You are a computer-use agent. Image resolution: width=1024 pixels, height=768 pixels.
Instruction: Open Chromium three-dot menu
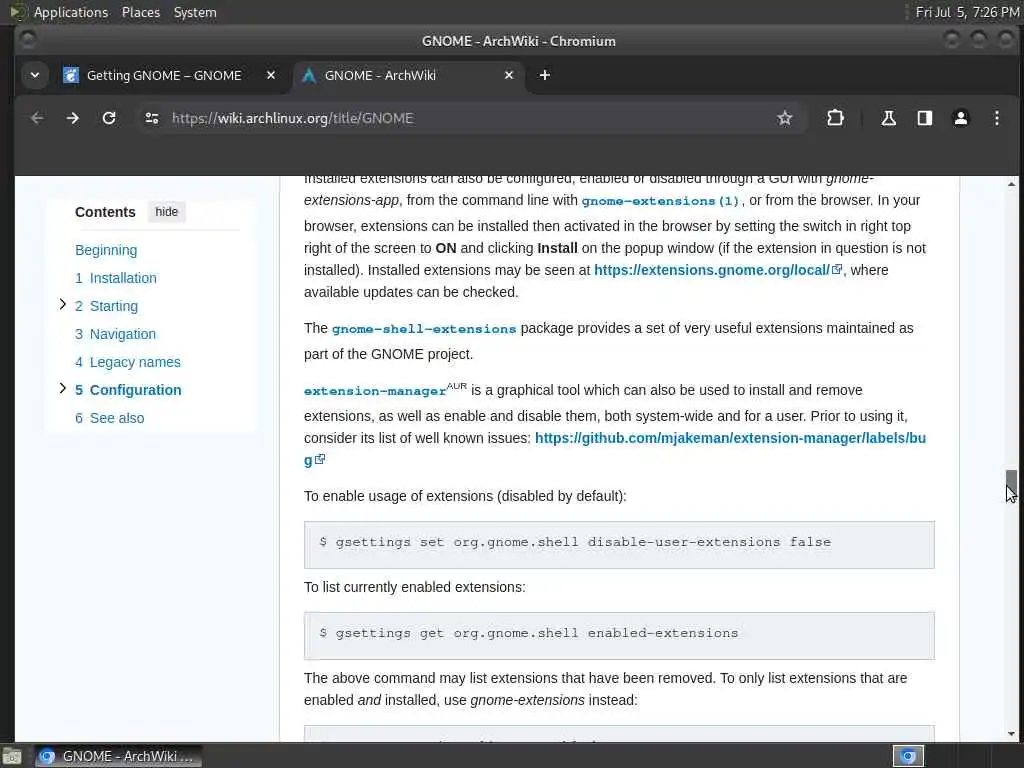tap(997, 118)
